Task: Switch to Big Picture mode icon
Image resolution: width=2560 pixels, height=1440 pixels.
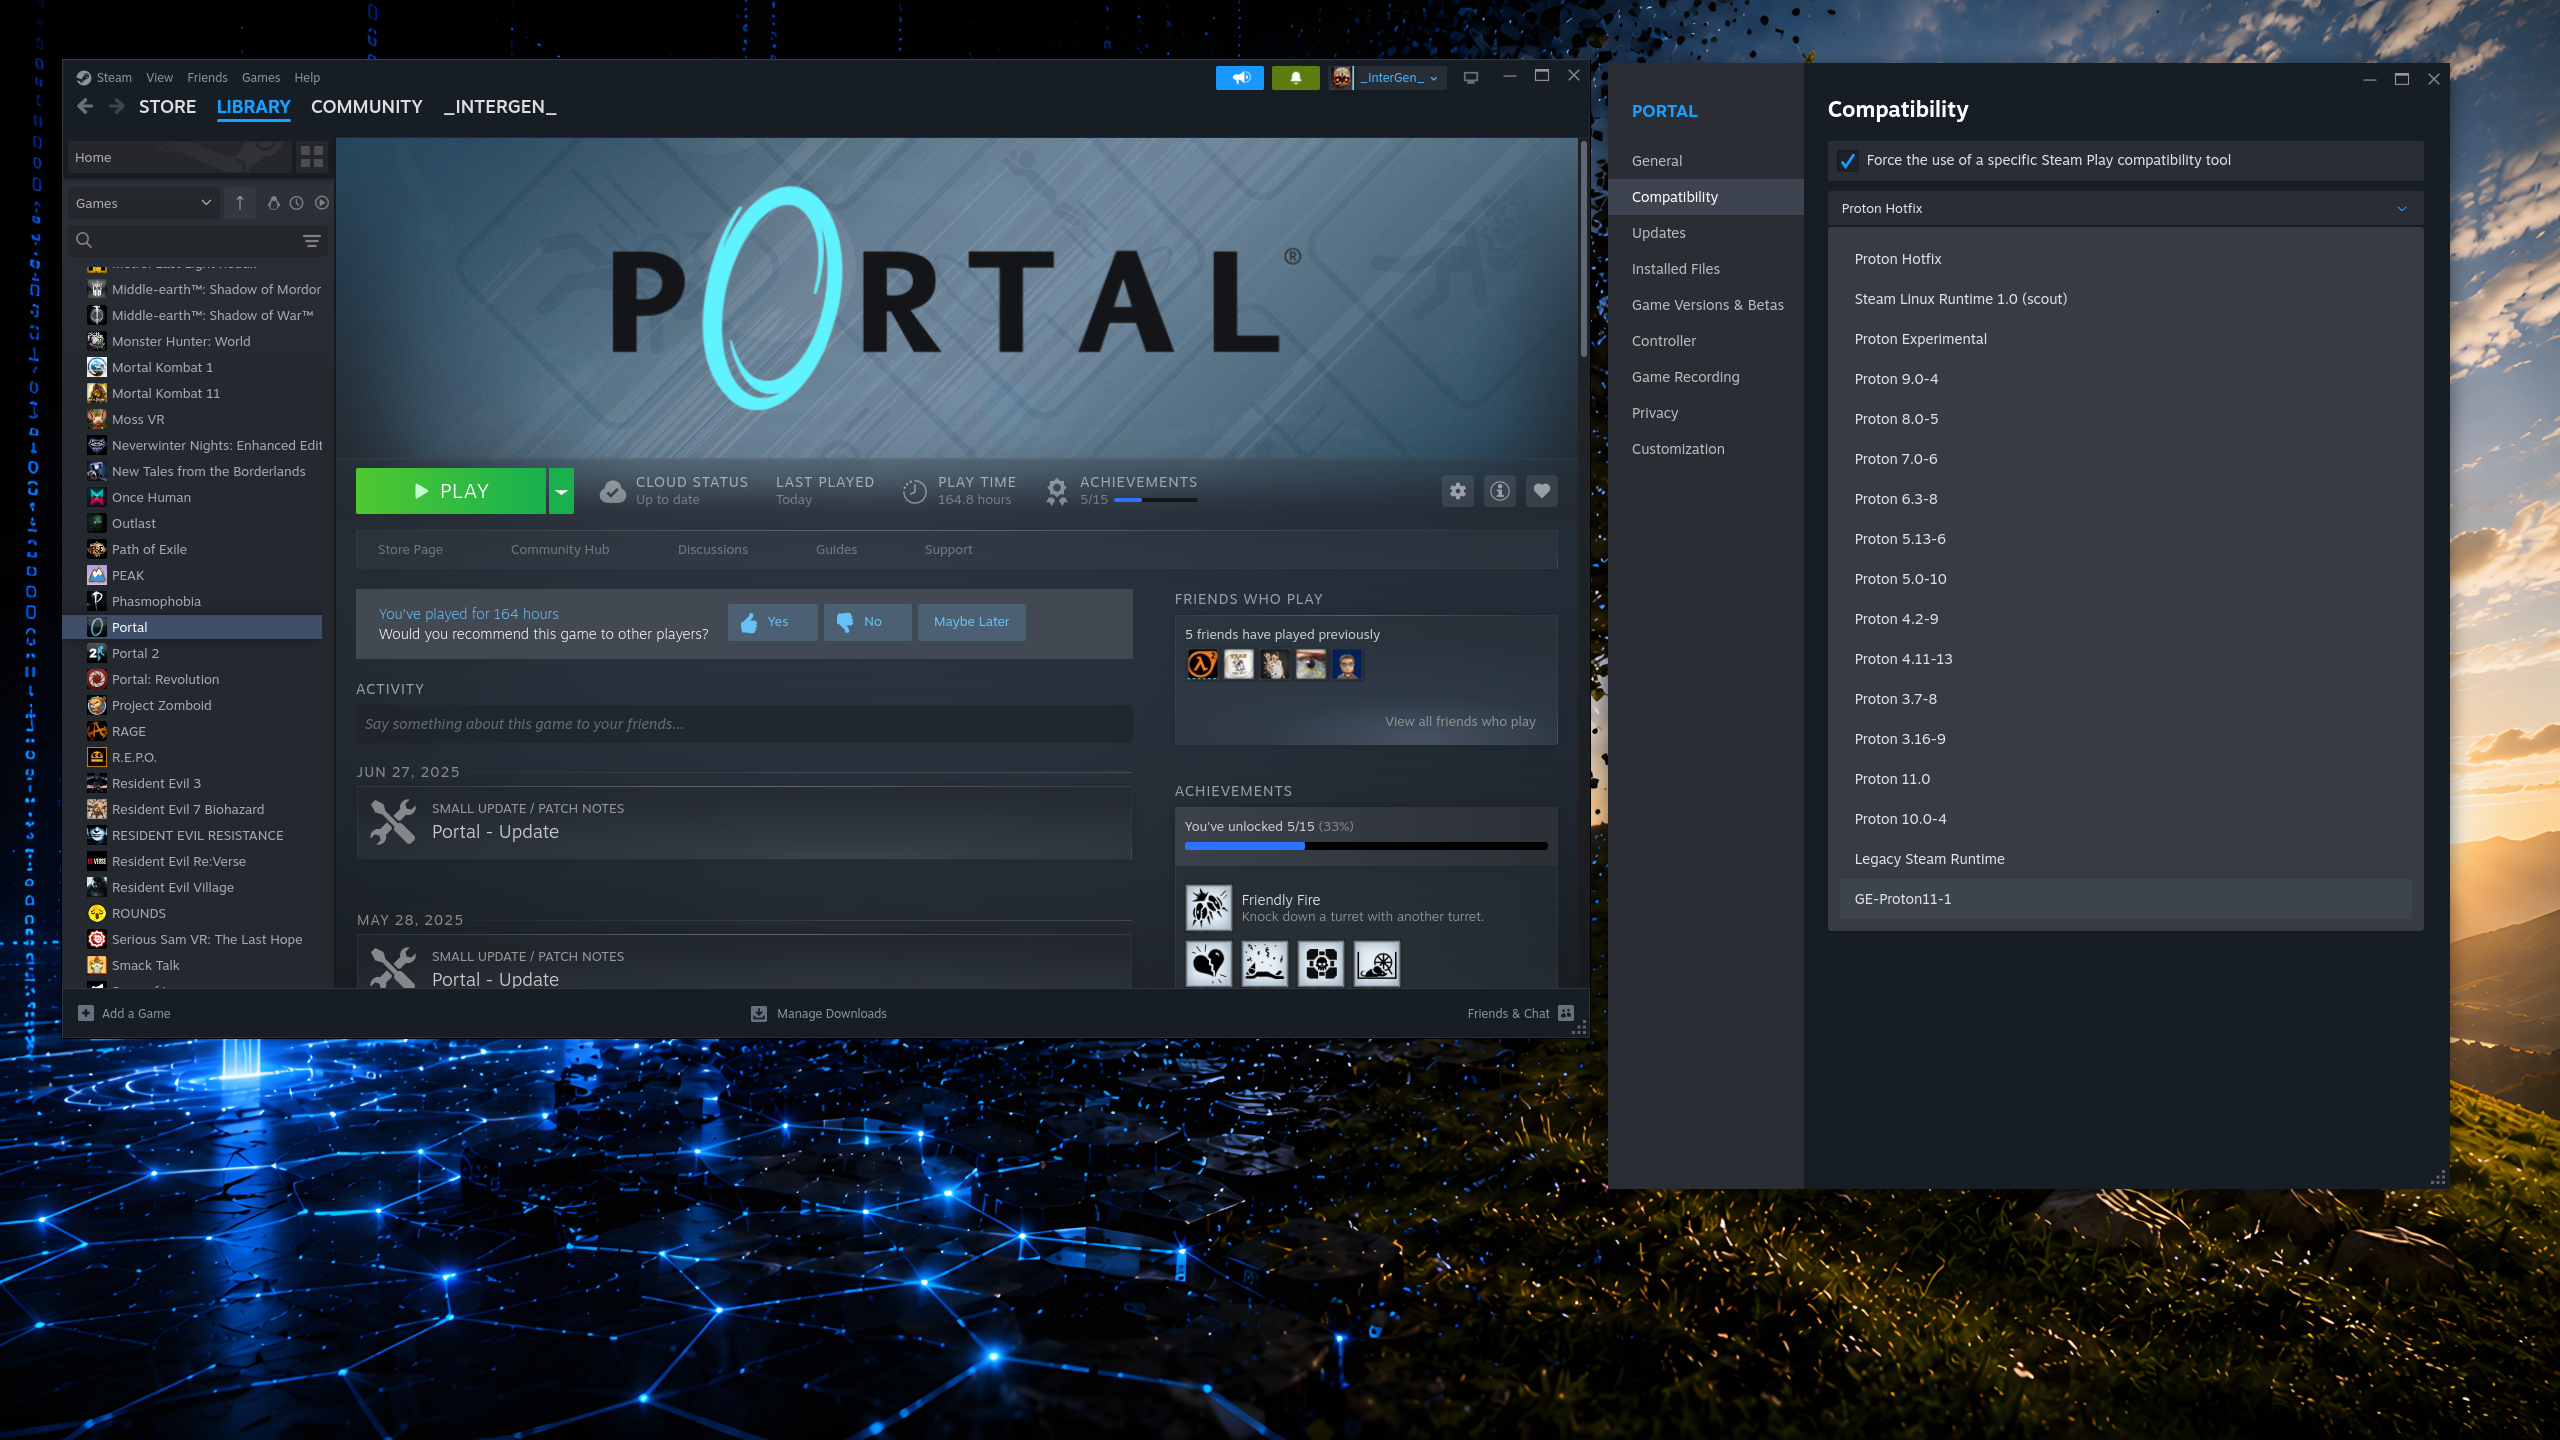Action: (x=1471, y=77)
